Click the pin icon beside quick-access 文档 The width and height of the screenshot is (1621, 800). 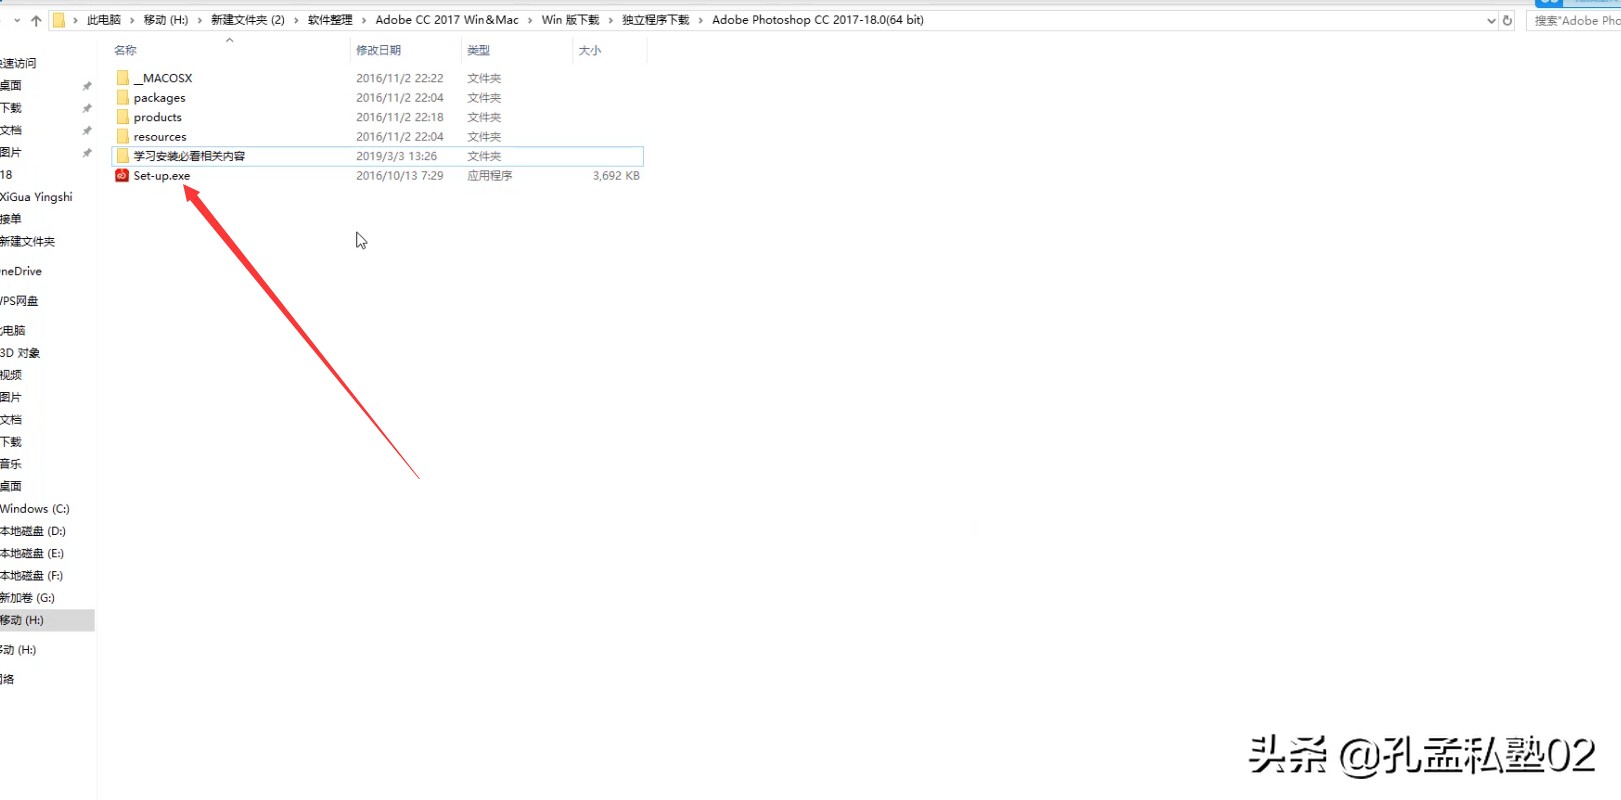87,130
